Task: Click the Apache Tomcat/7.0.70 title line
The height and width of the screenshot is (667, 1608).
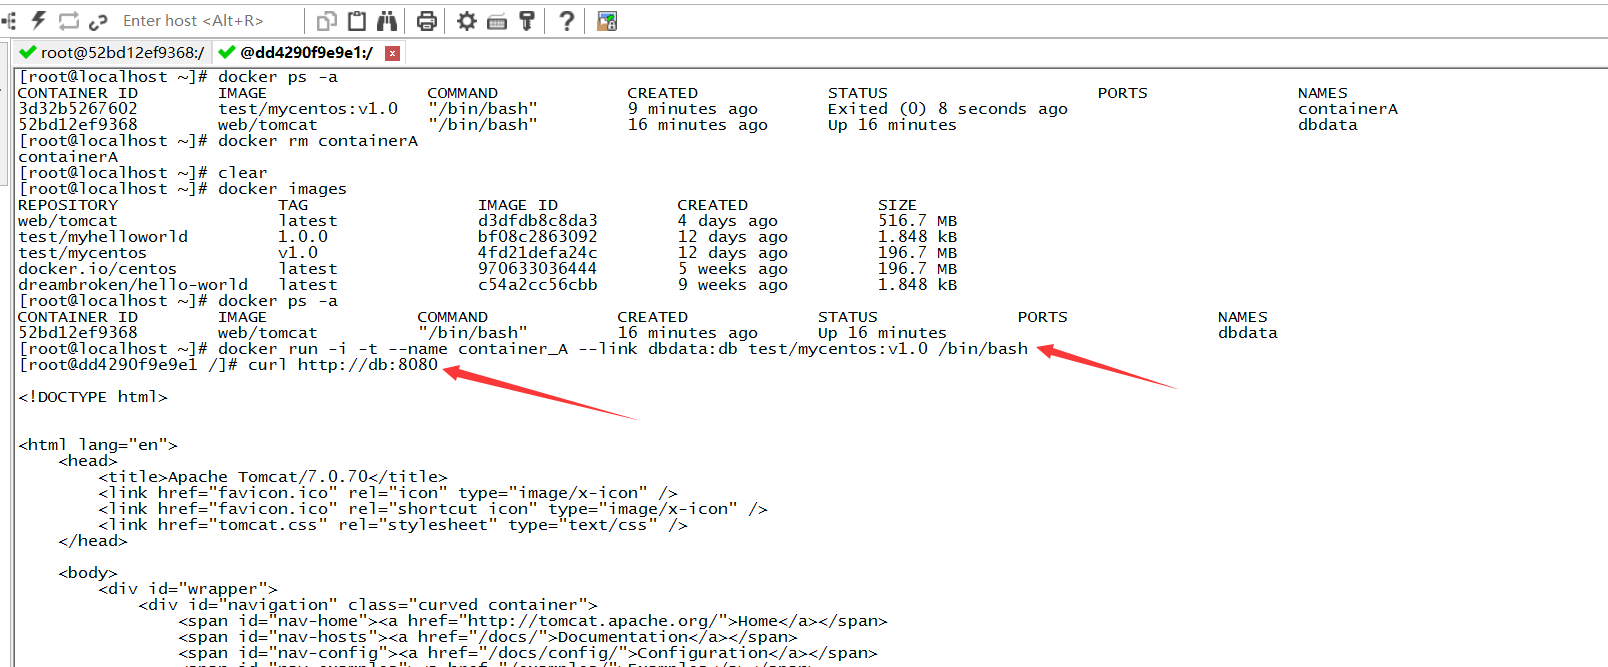Action: coord(273,477)
